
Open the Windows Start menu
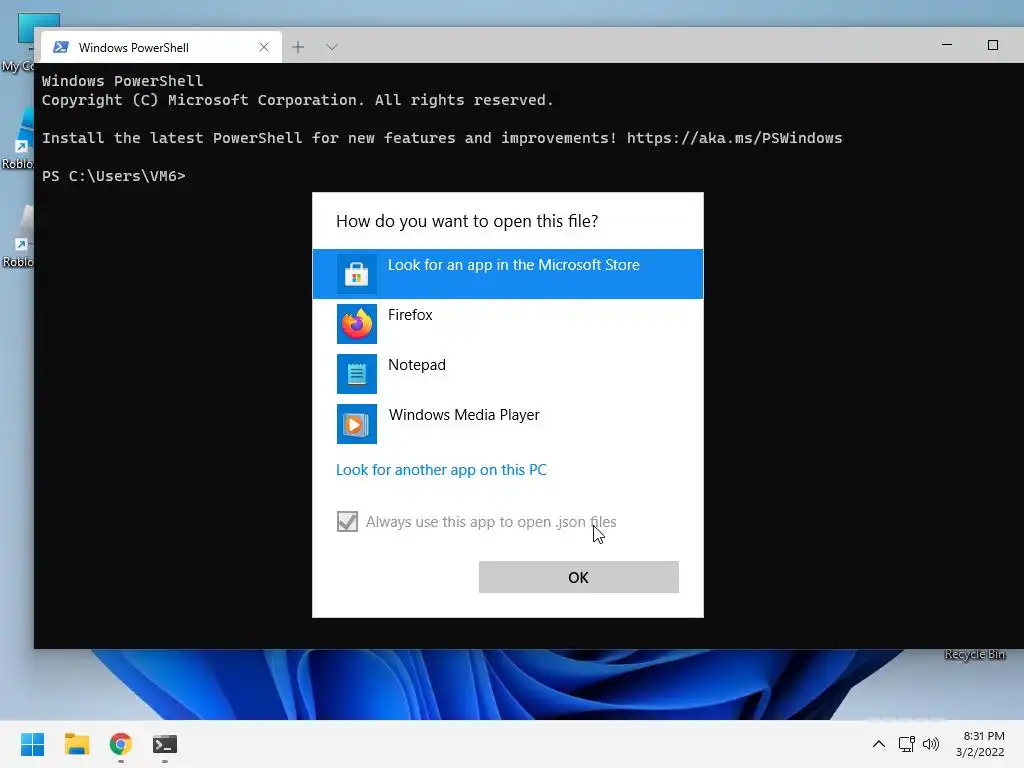pos(33,744)
